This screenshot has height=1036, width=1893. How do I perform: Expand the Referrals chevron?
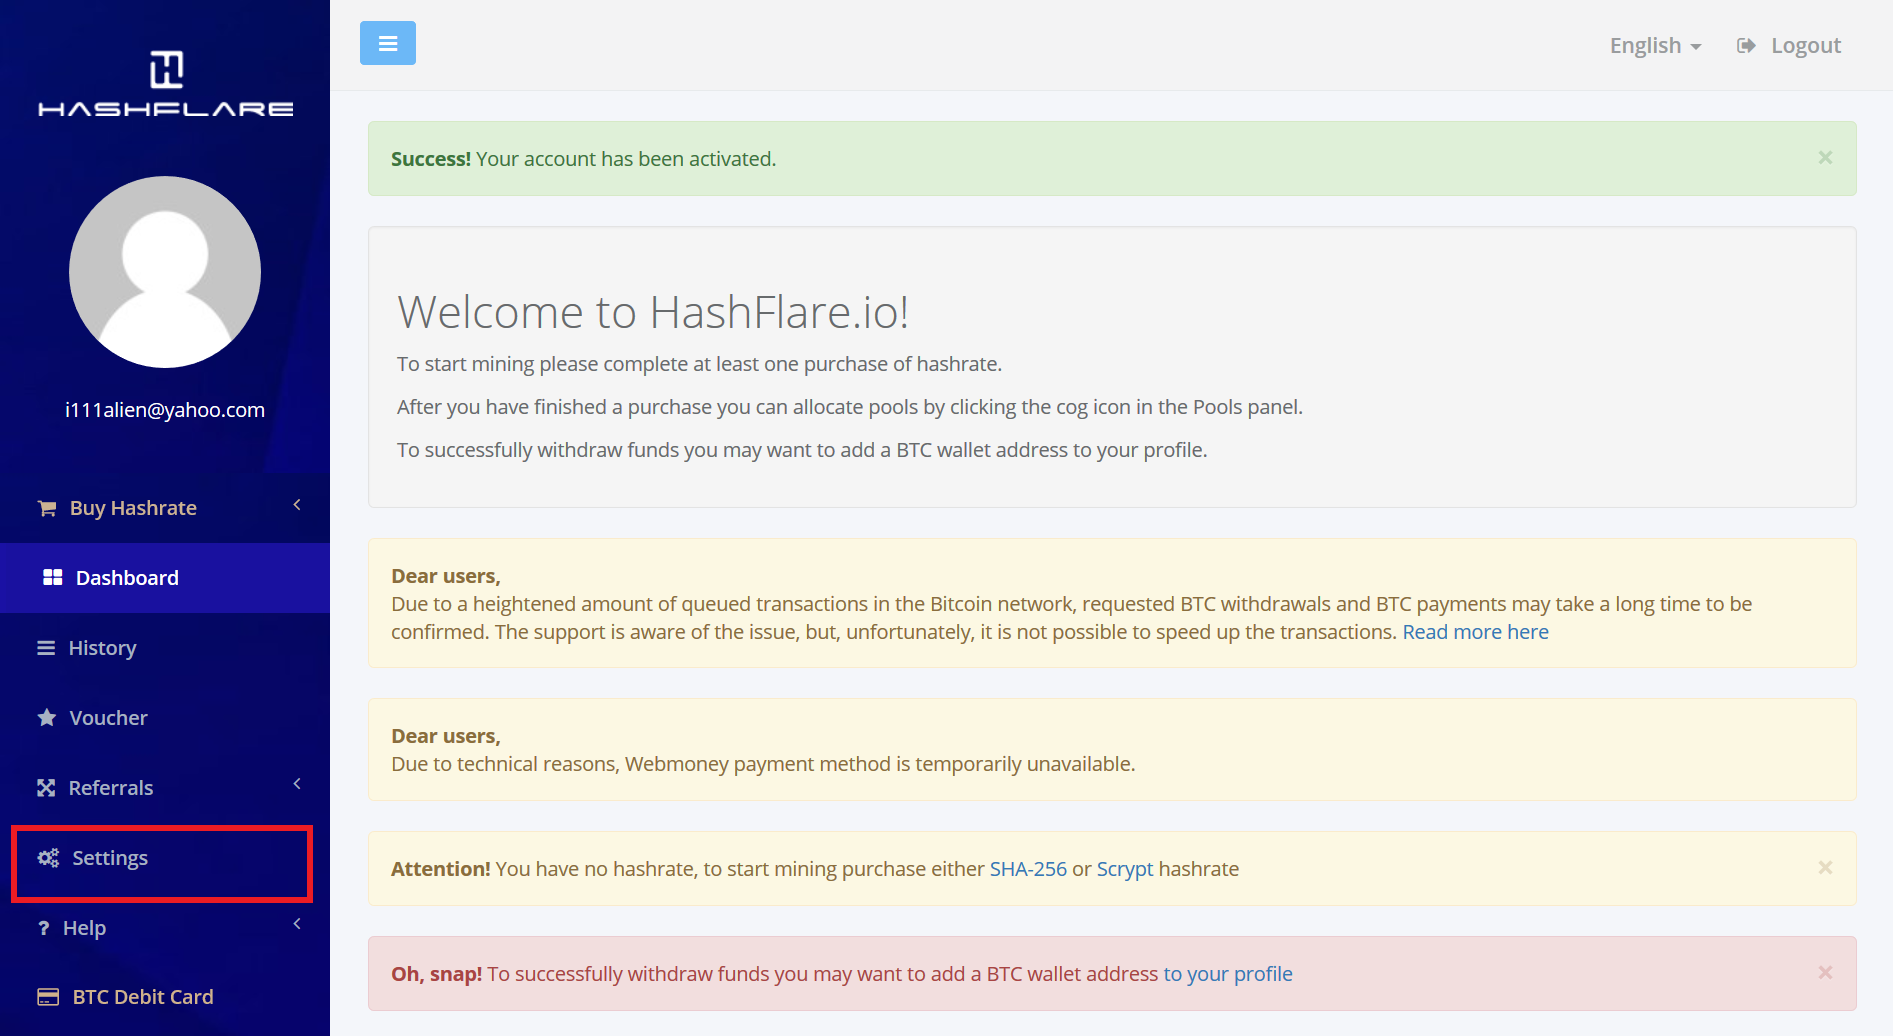(x=297, y=784)
